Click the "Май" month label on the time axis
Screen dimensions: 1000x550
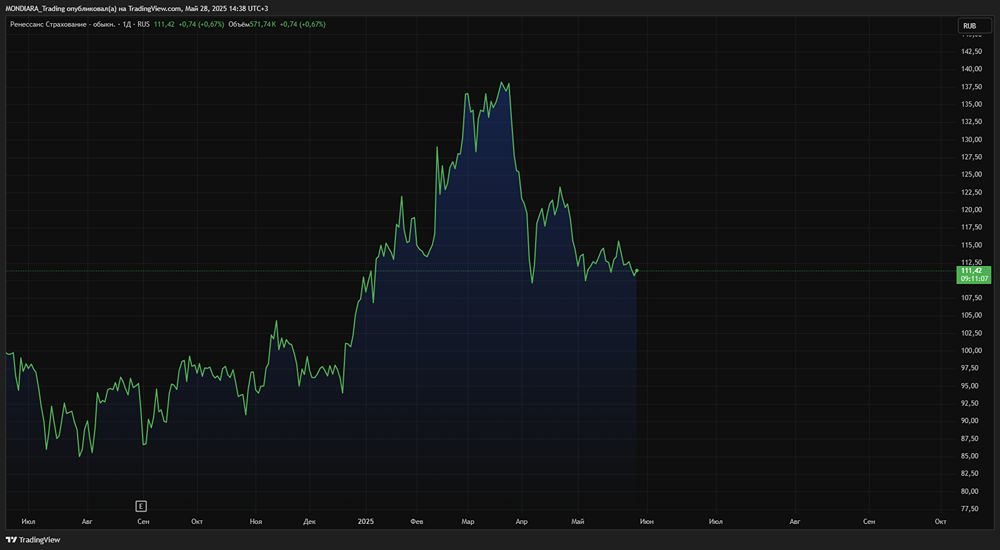point(577,521)
